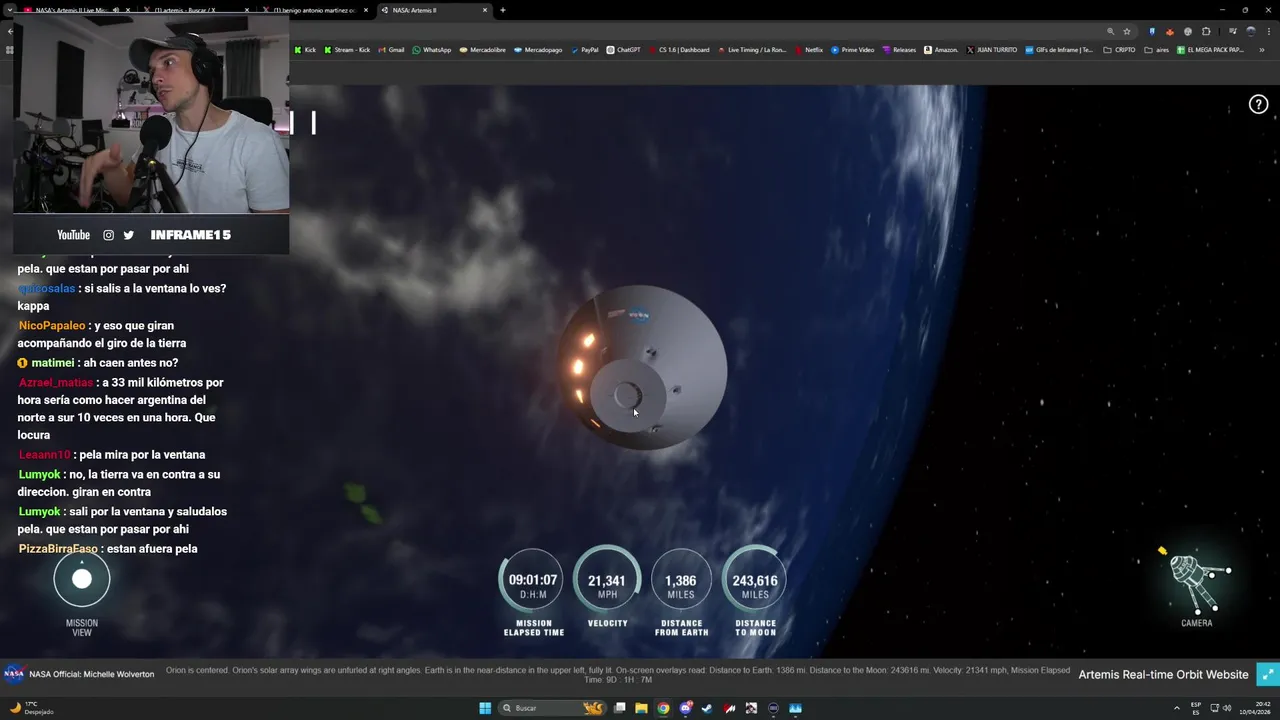Open the ESP language indicator
Screen dimensions: 1280x720
[x=1196, y=708]
